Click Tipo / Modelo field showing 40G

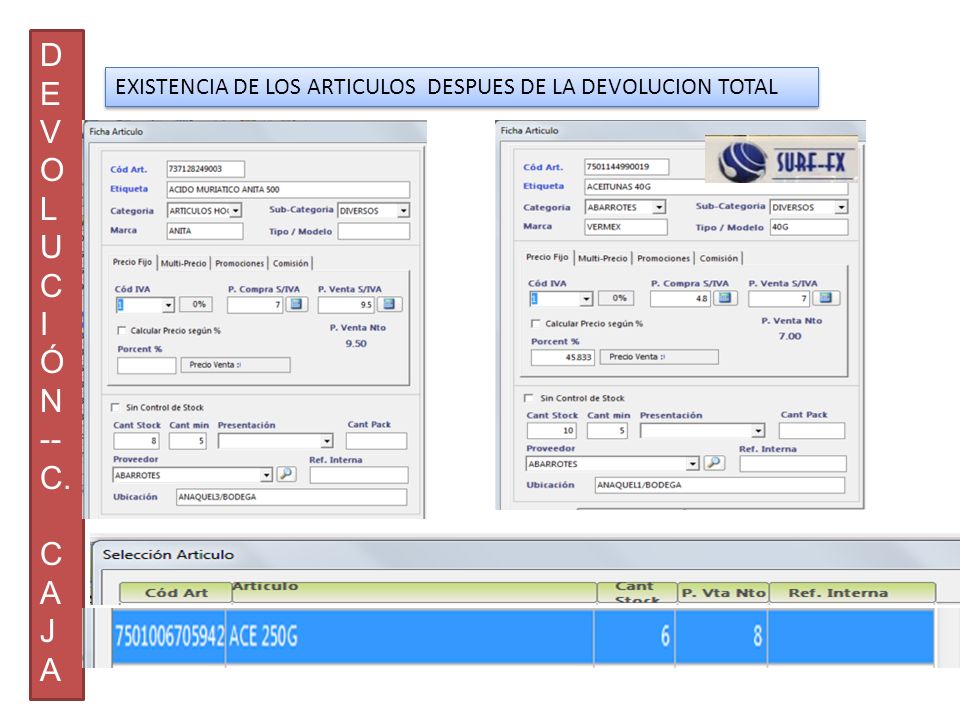pos(809,227)
